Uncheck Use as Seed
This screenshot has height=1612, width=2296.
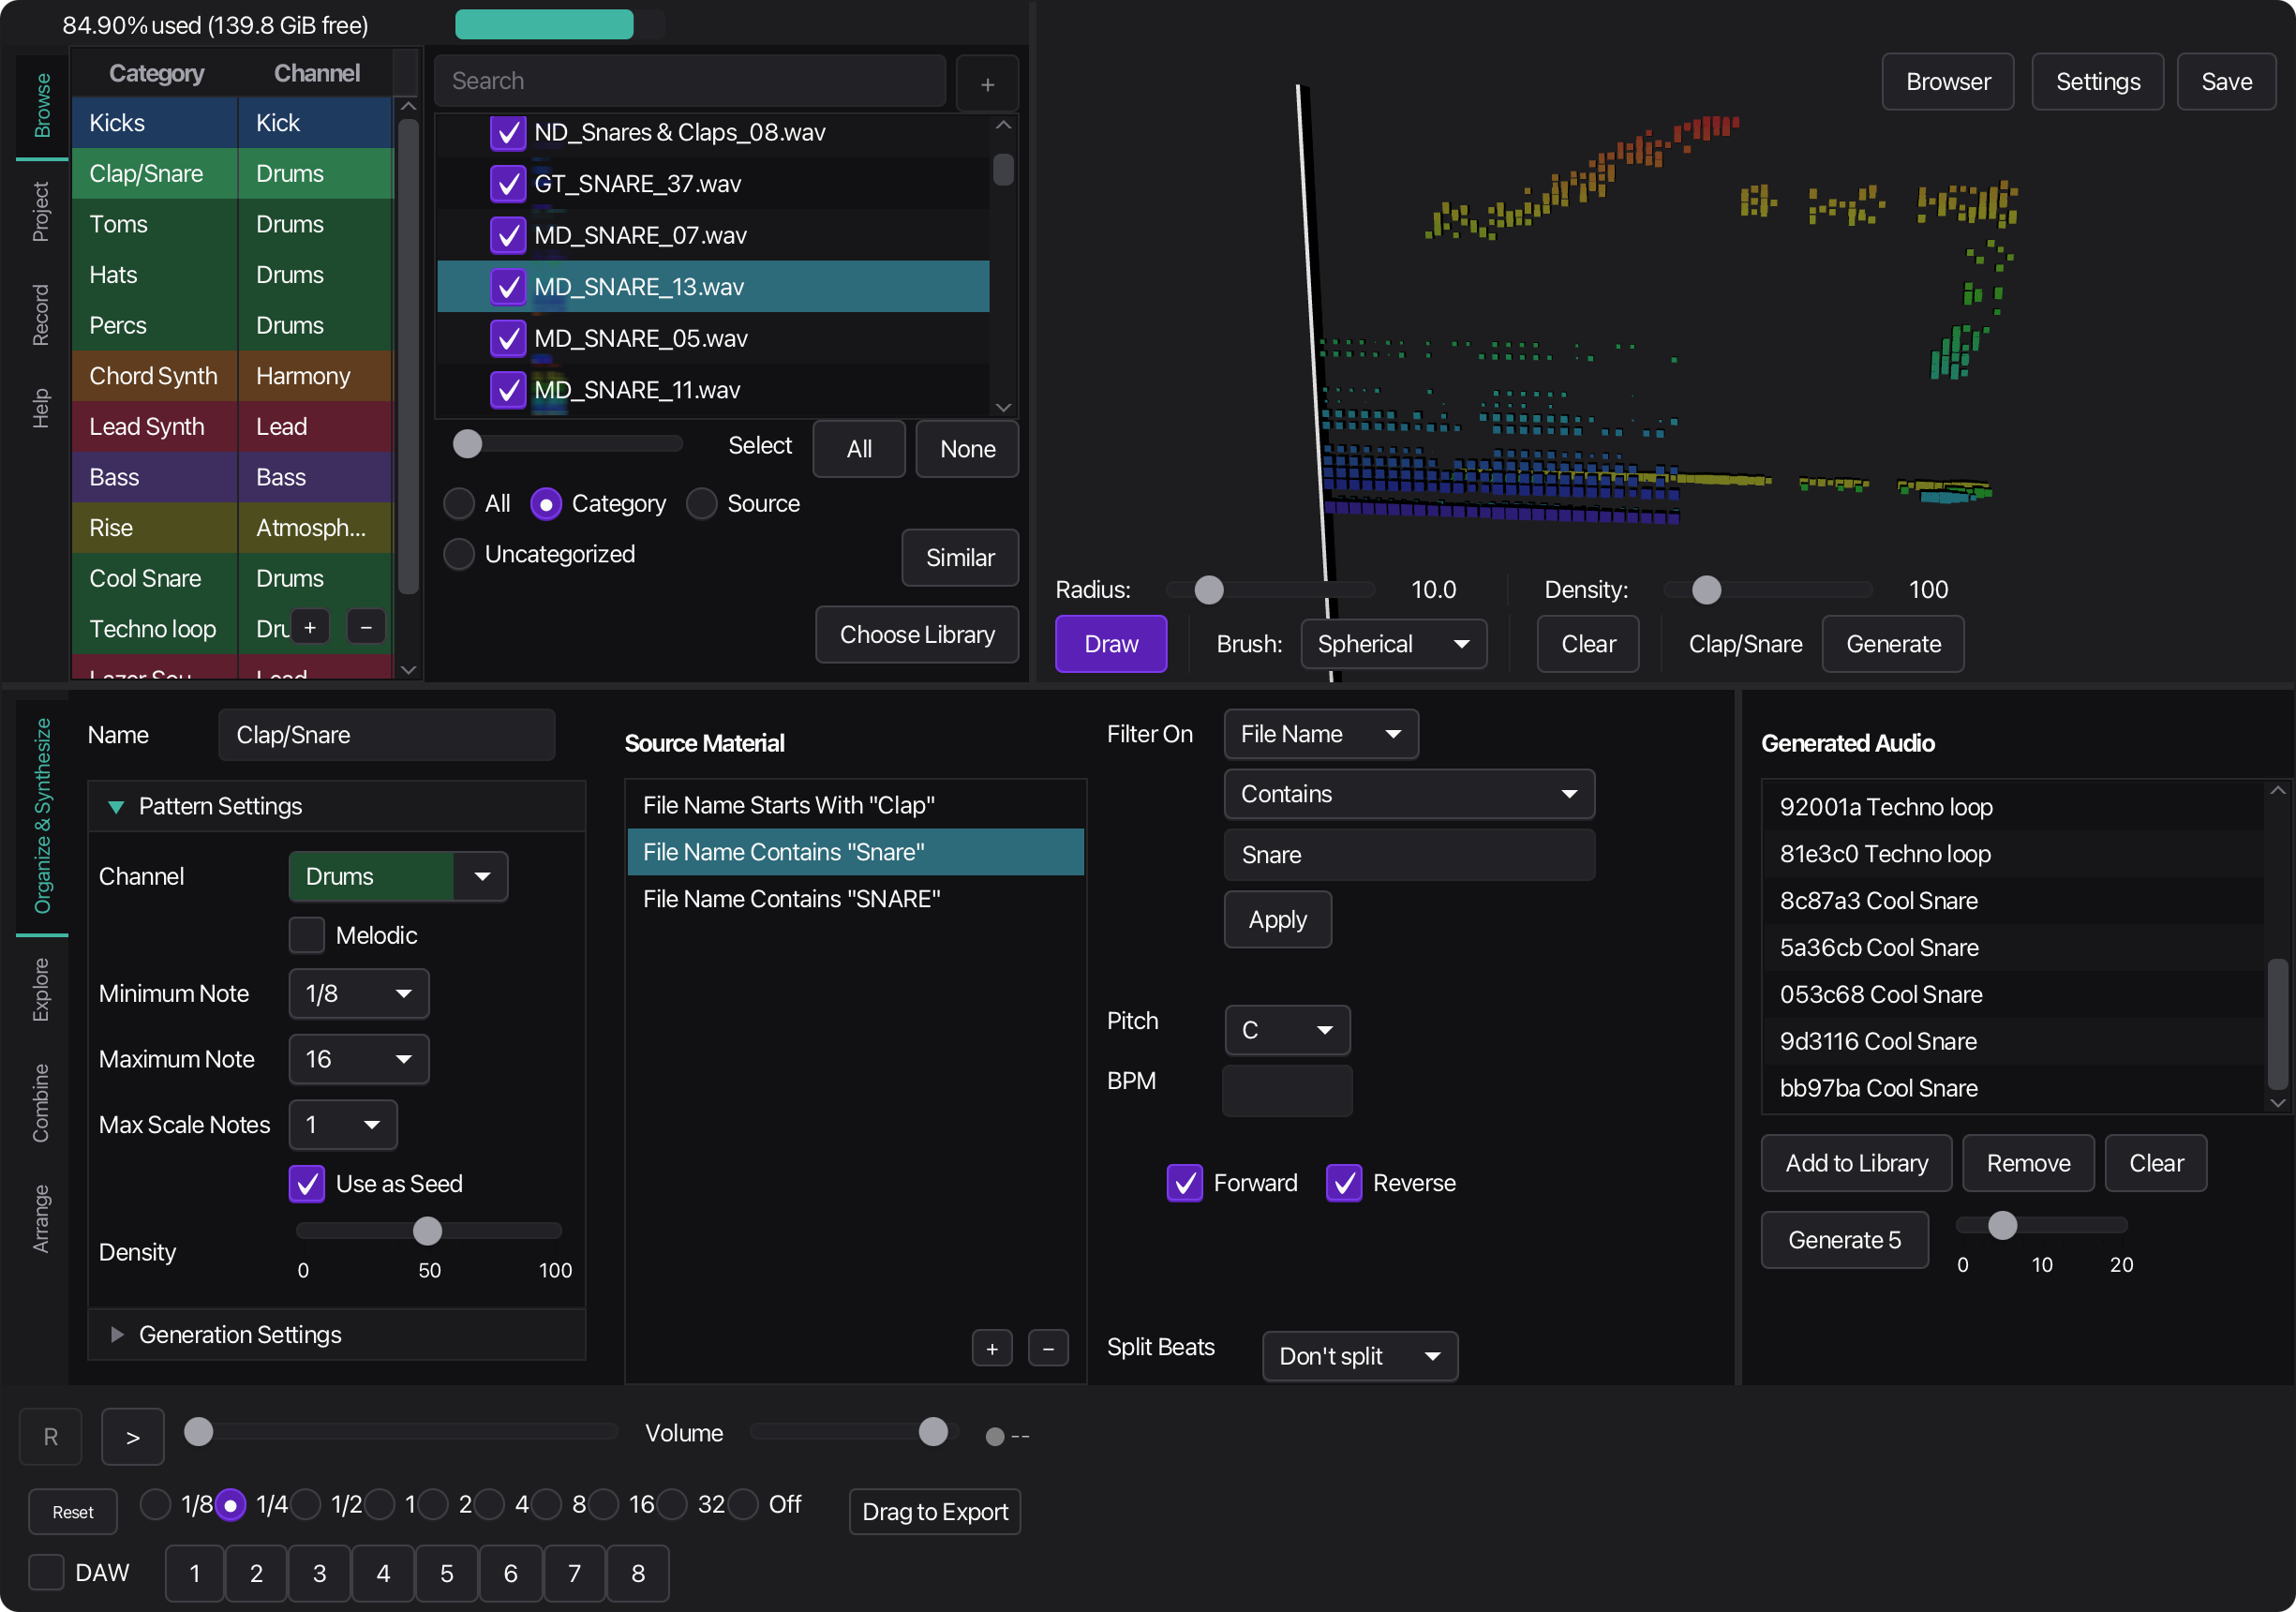pos(307,1184)
